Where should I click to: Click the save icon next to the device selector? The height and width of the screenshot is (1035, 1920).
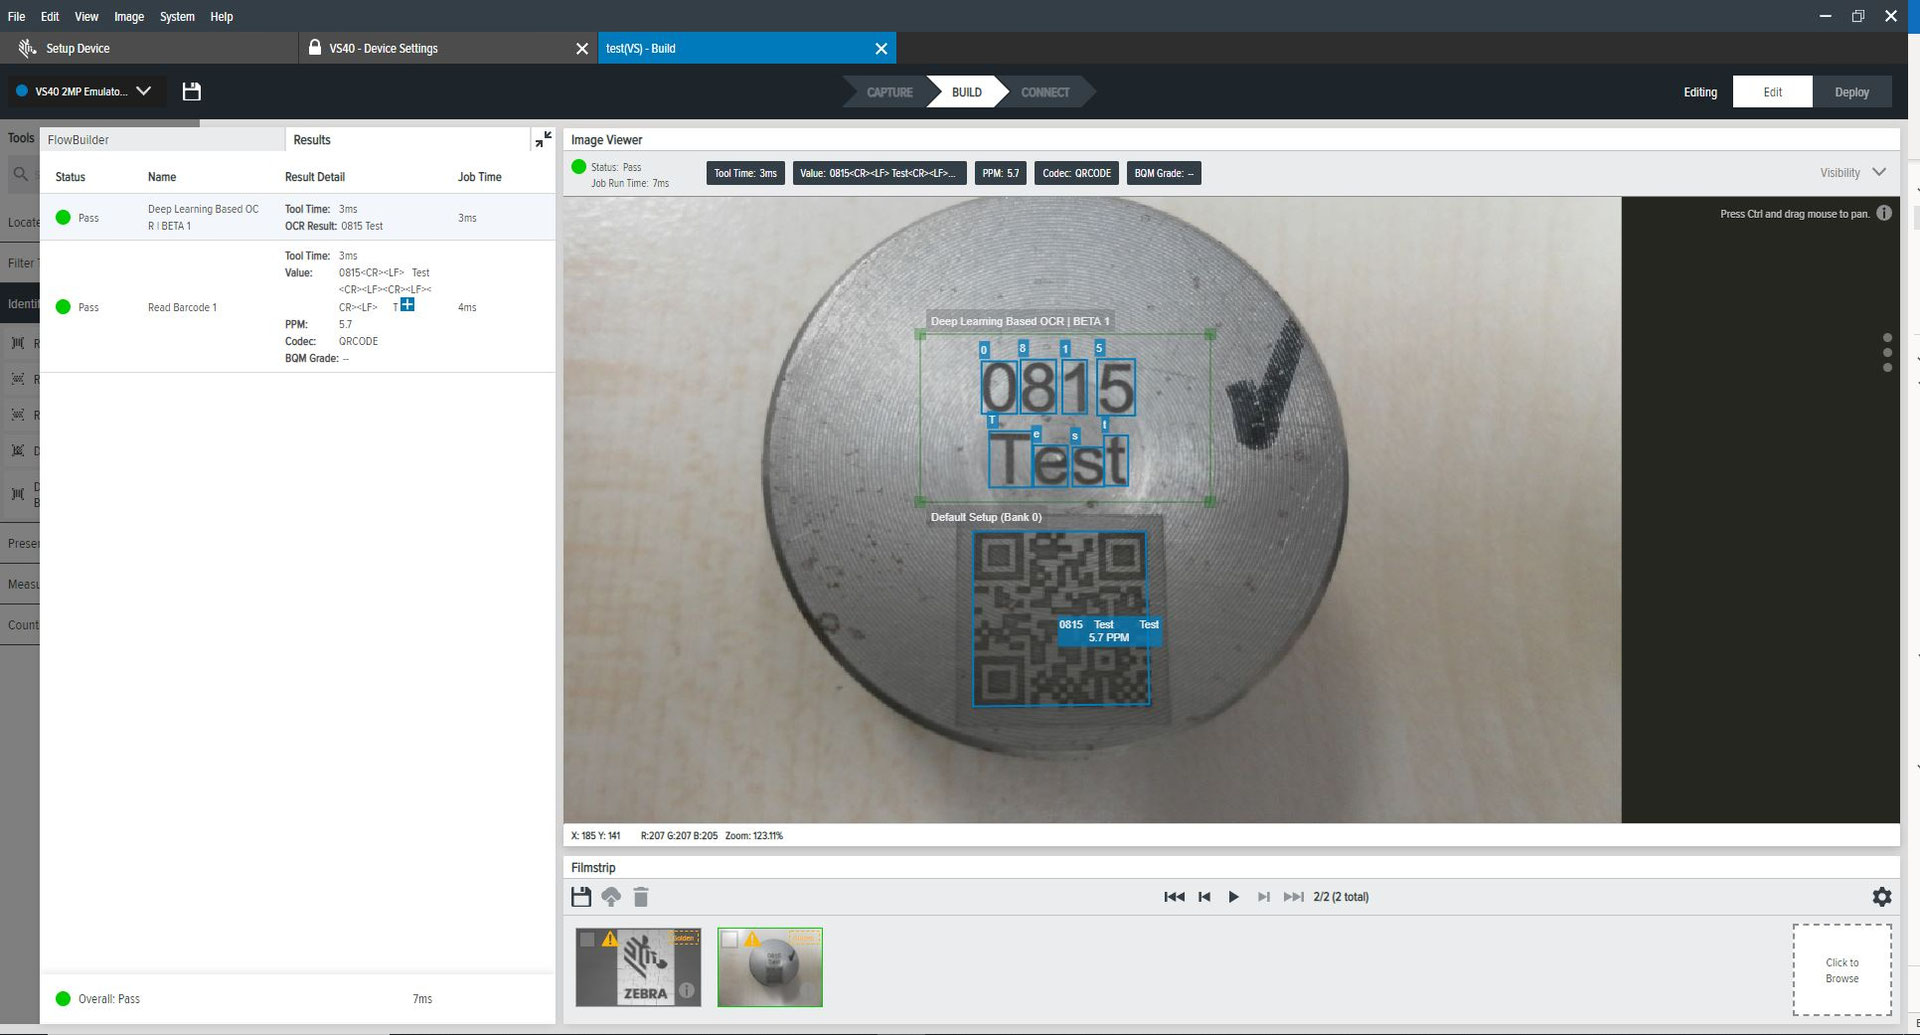click(x=191, y=91)
